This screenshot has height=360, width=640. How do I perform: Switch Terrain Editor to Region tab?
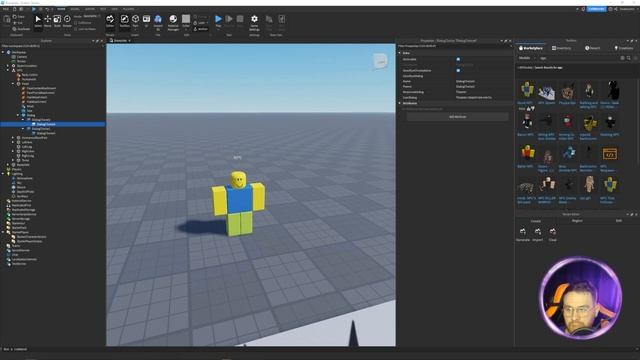[x=577, y=221]
